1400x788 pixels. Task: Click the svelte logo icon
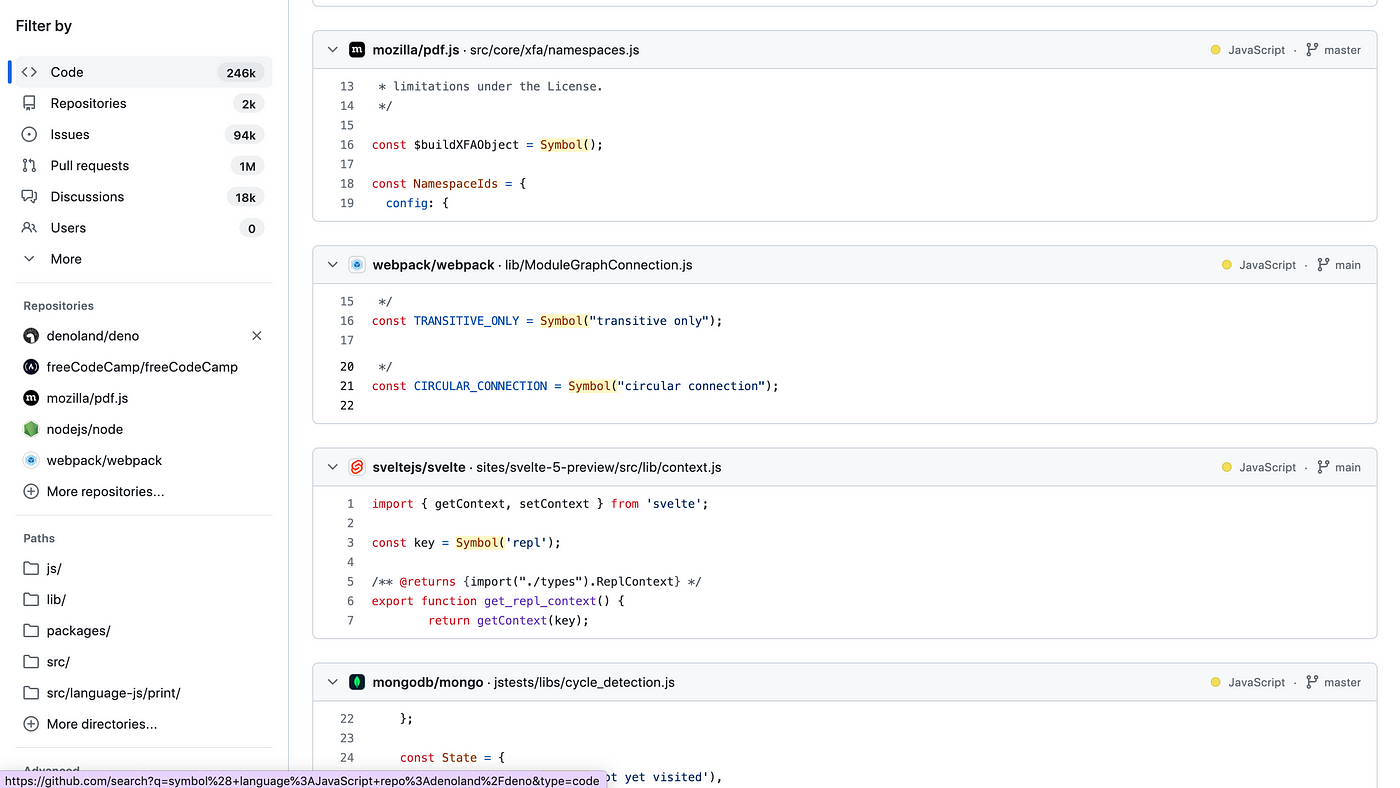pyautogui.click(x=357, y=467)
